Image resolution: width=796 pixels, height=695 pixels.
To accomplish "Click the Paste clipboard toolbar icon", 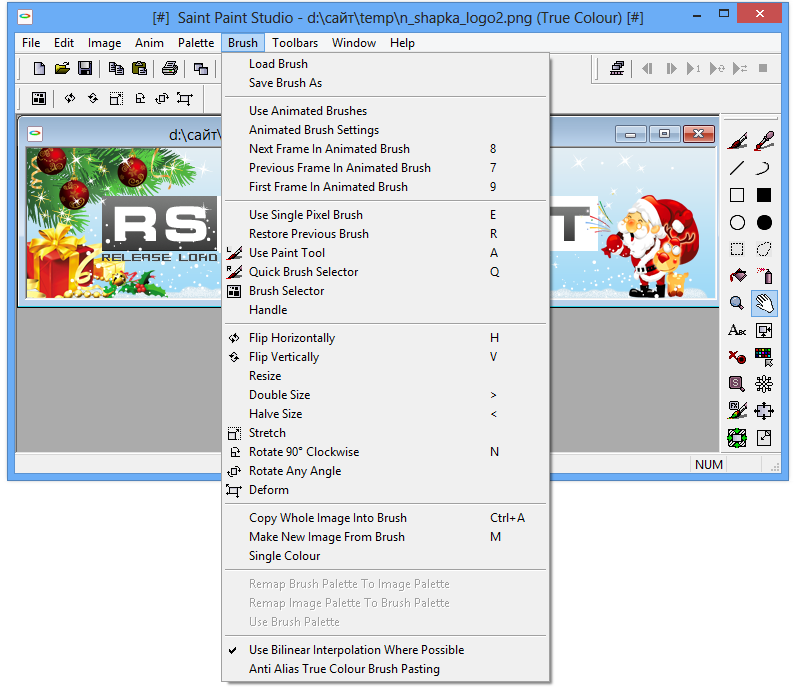I will click(x=139, y=69).
